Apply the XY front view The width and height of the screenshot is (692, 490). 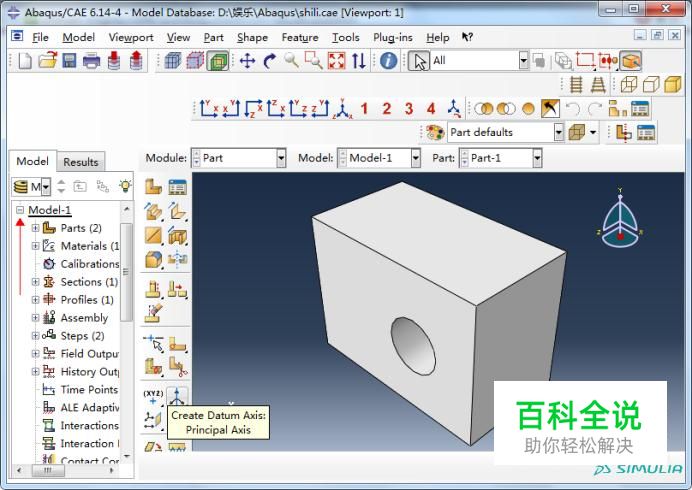tap(208, 109)
